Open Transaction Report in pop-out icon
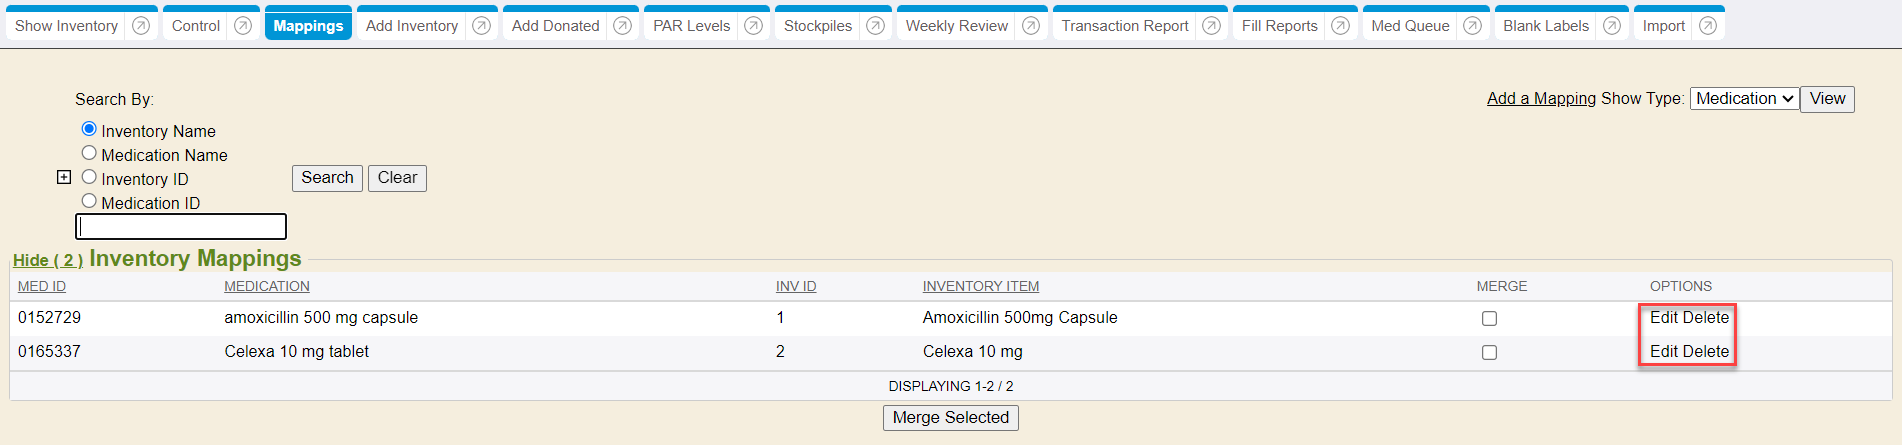The height and width of the screenshot is (445, 1902). [x=1211, y=26]
